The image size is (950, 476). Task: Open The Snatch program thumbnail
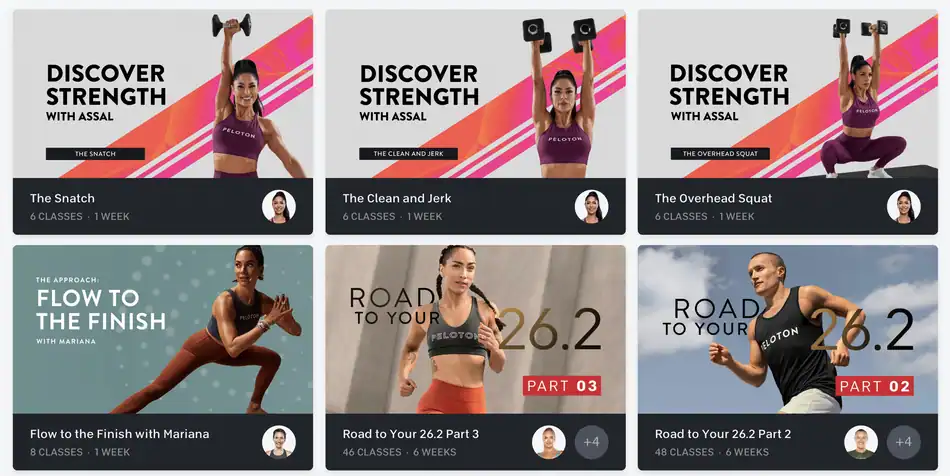point(163,94)
